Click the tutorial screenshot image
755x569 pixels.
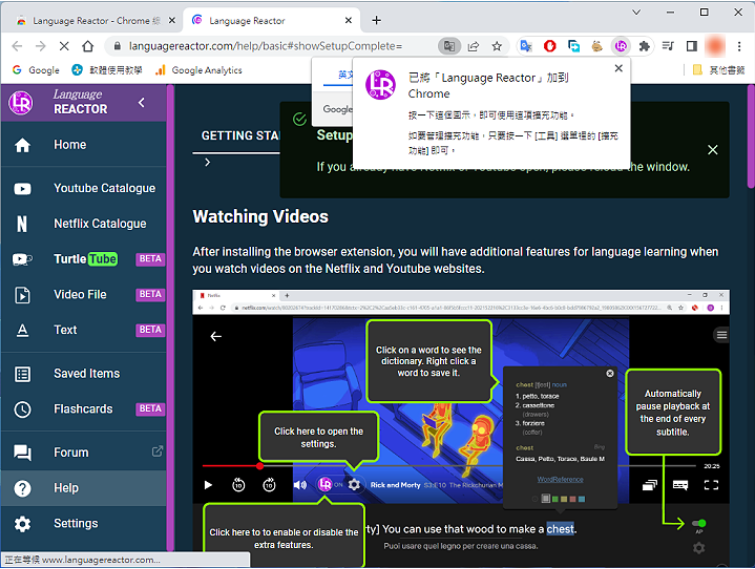pos(461,428)
